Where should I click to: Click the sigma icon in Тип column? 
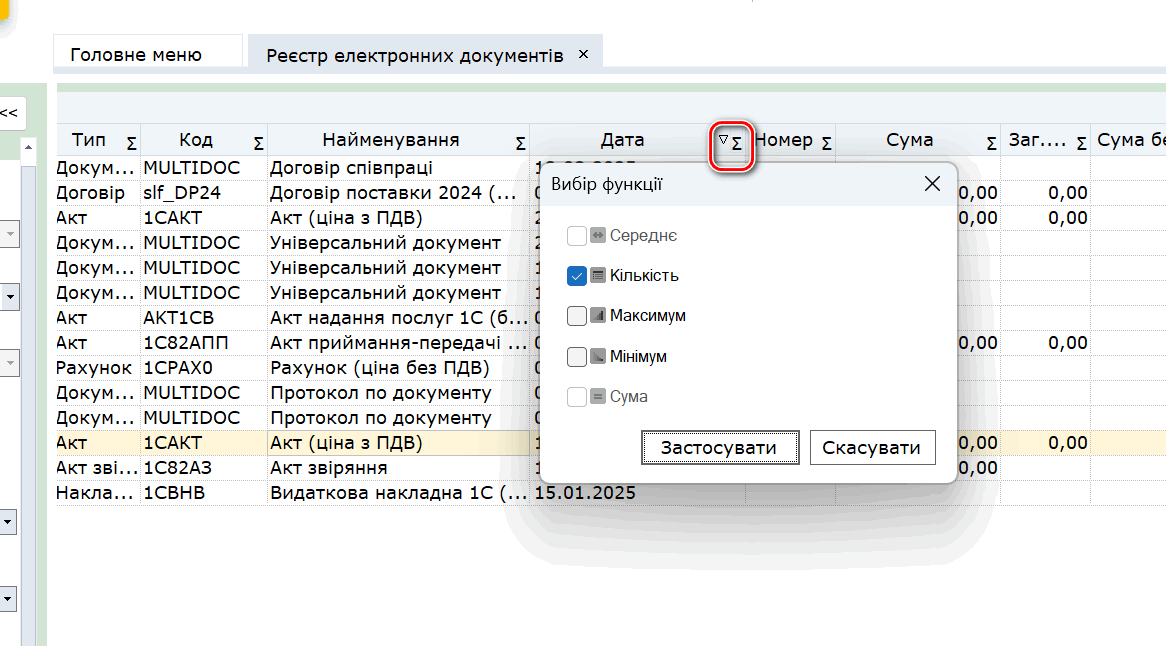132,143
